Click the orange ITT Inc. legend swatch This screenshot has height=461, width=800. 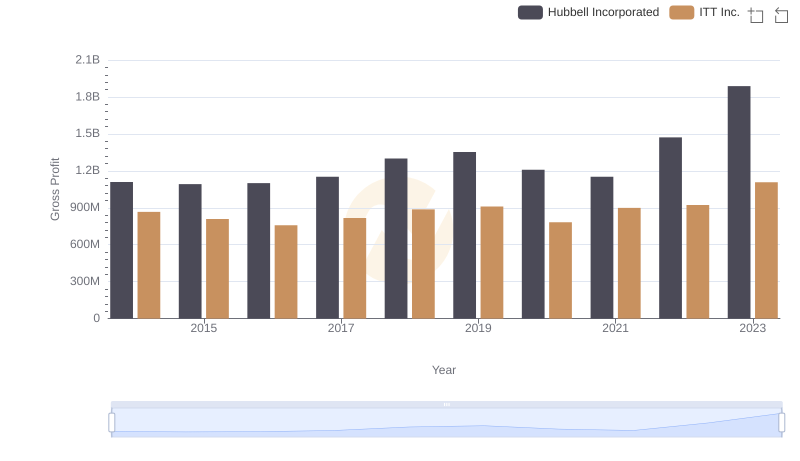click(x=682, y=12)
